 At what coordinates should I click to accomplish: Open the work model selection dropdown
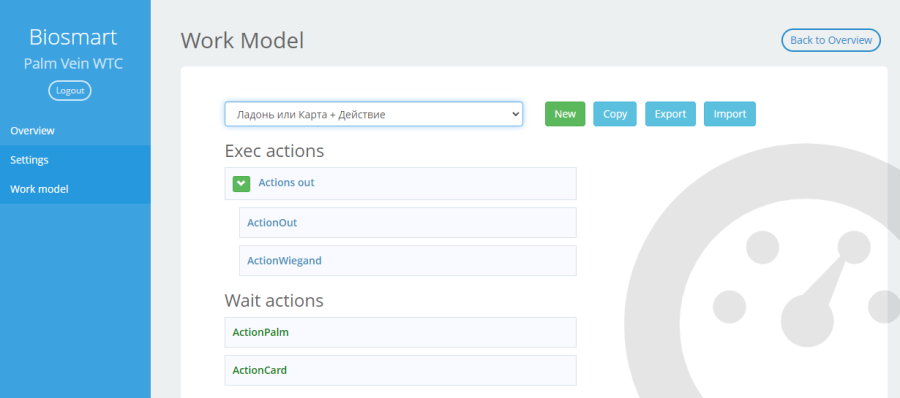[x=374, y=114]
